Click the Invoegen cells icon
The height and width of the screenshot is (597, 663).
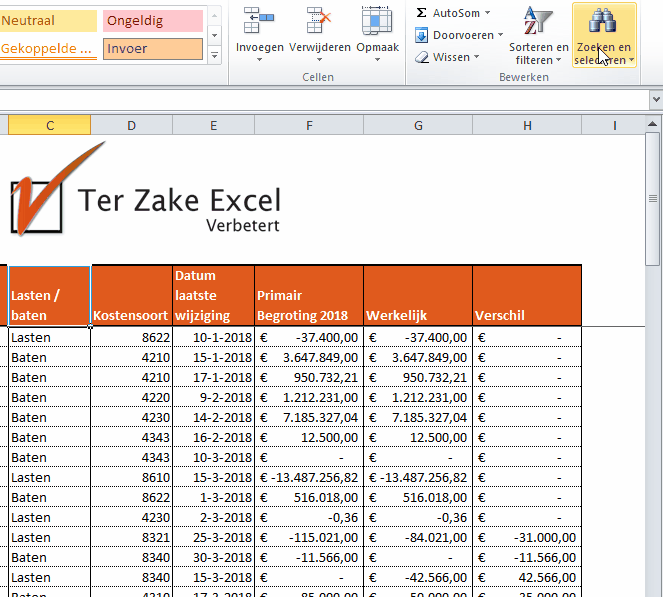(259, 20)
